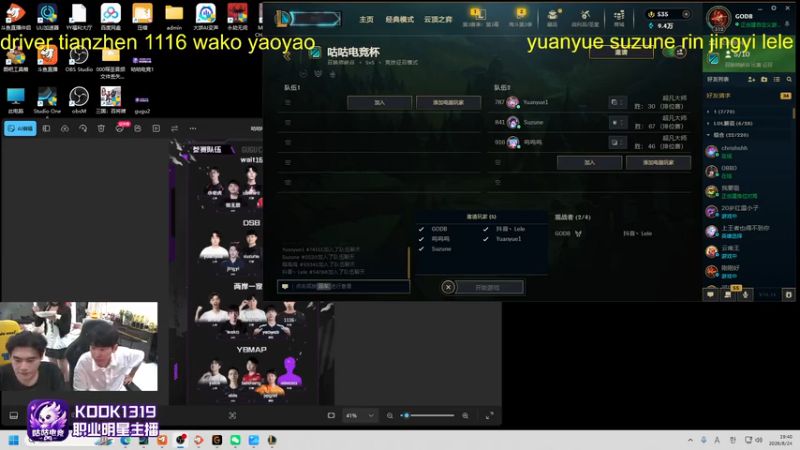This screenshot has width=800, height=450.
Task: Click the add friend icon in the friends panel
Action: click(752, 80)
